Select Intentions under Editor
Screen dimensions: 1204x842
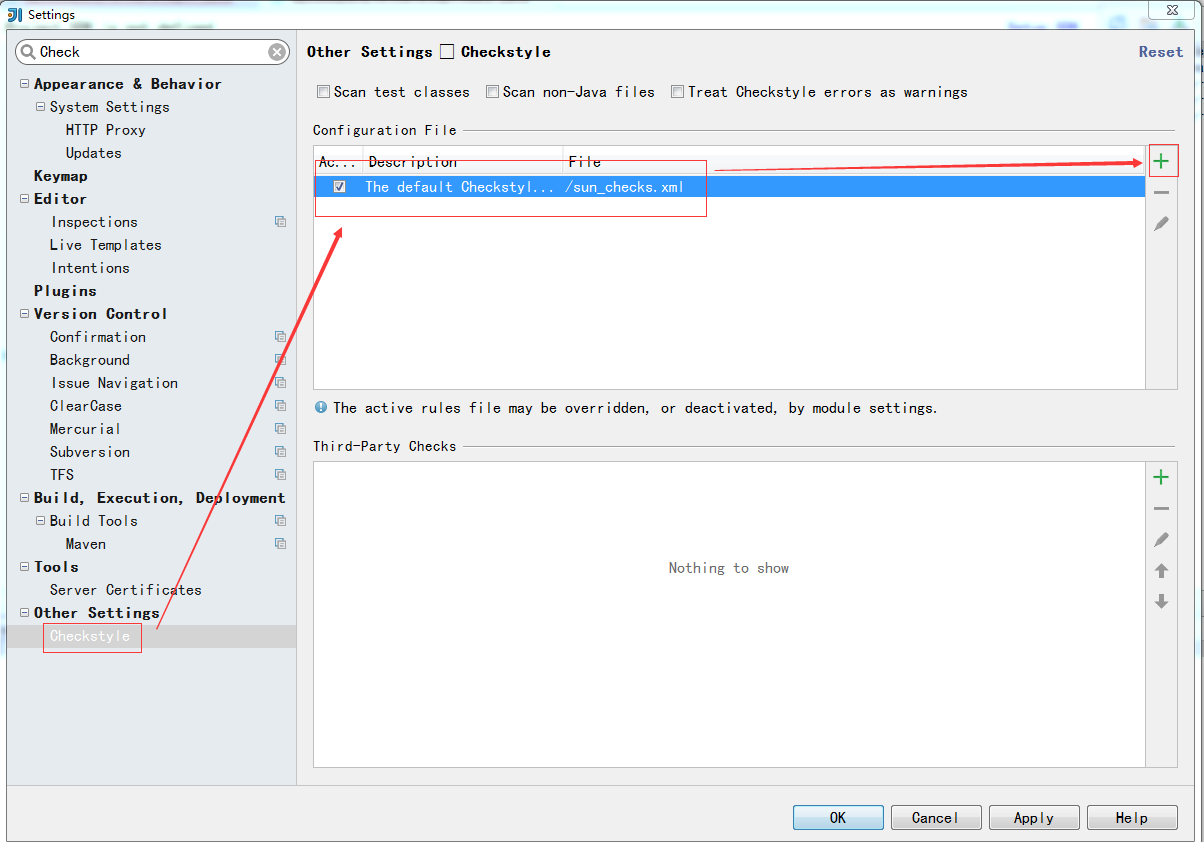pyautogui.click(x=90, y=268)
